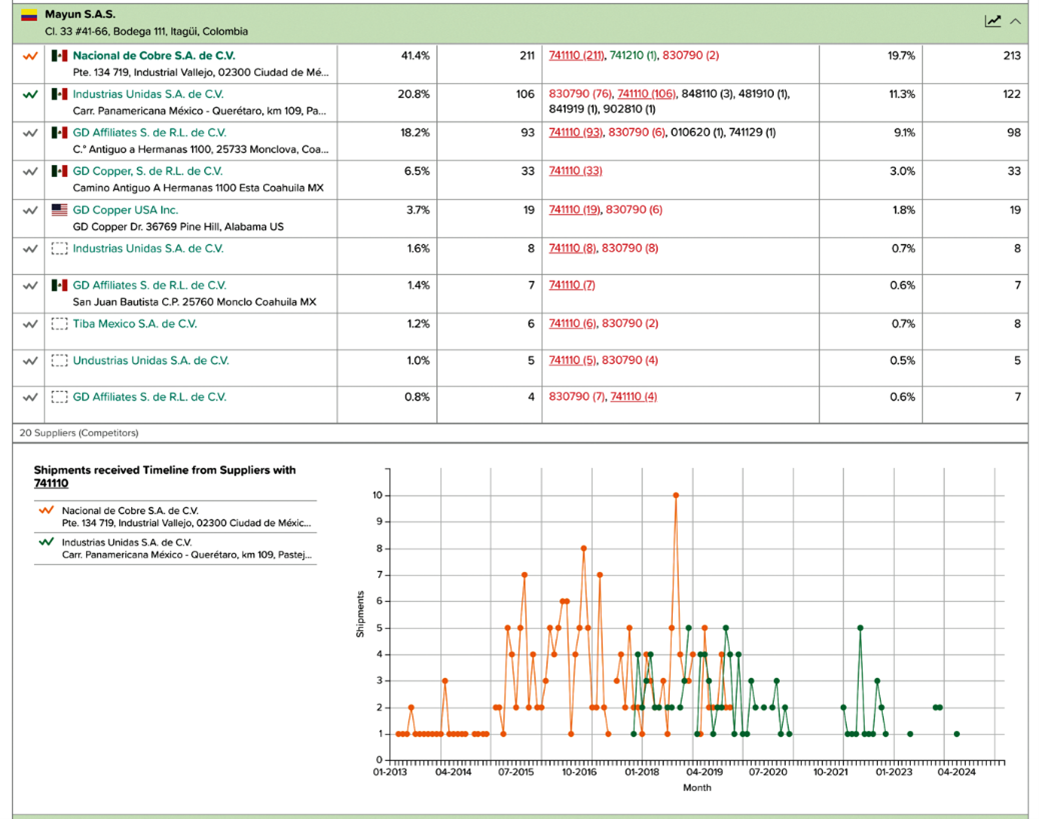This screenshot has height=819, width=1039.
Task: Click the 122 total in Industrias Unidas row
Action: (1012, 94)
